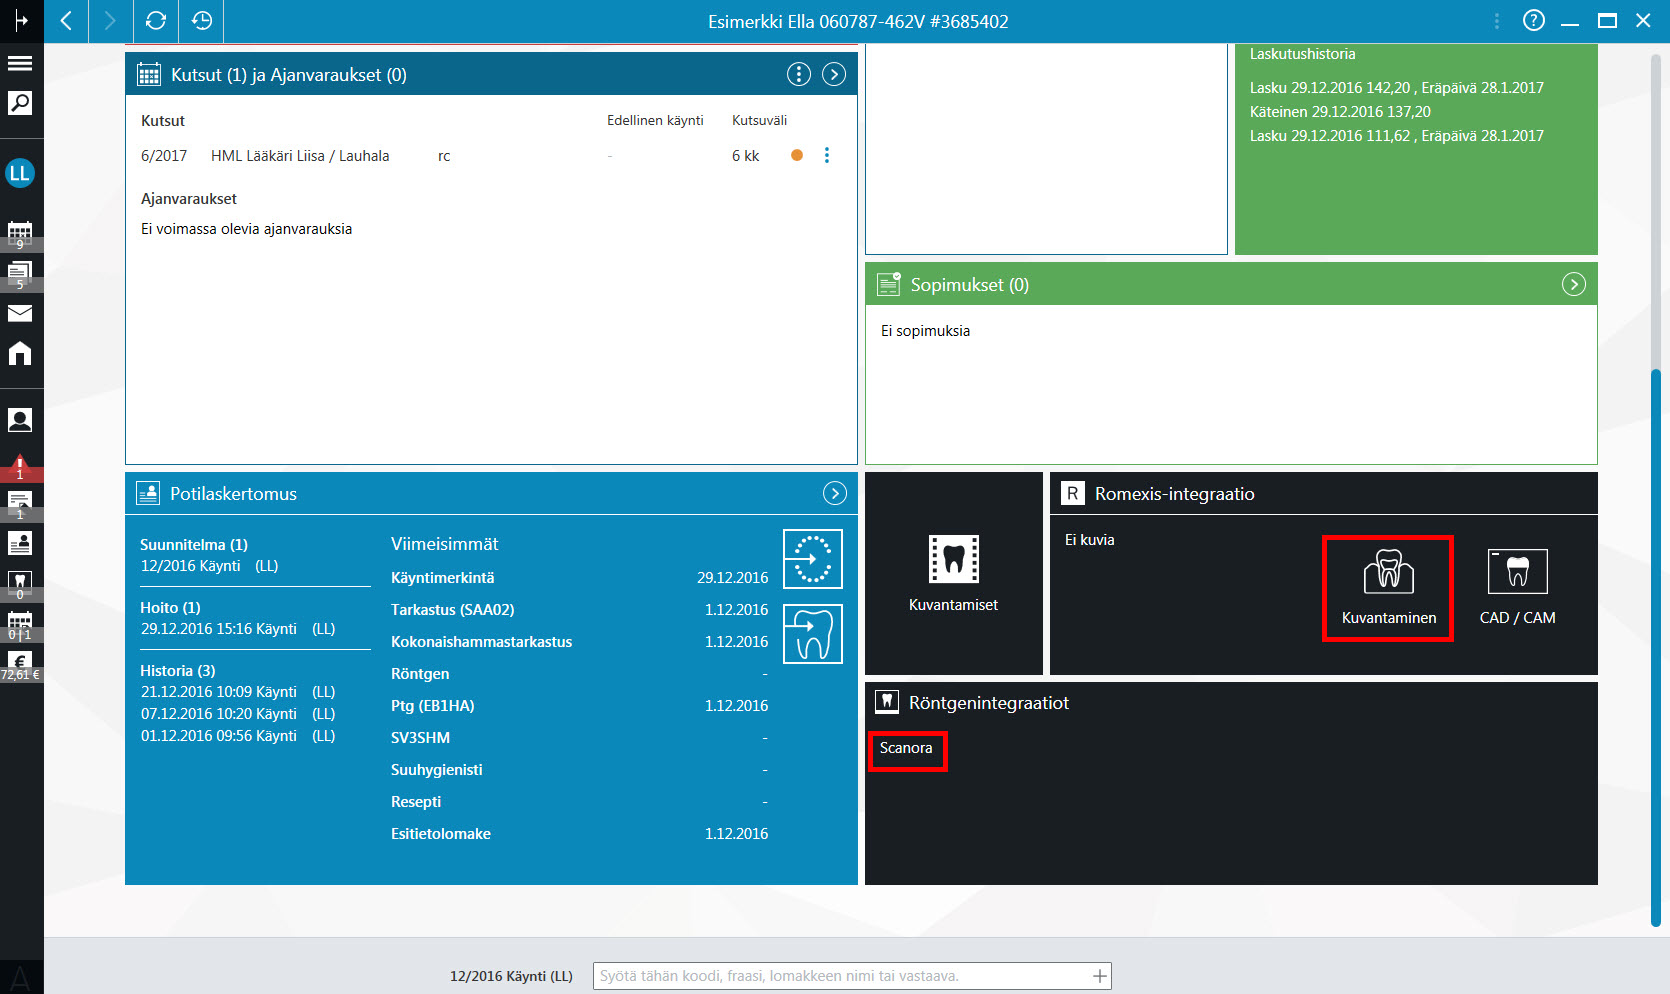Viewport: 1670px width, 994px height.
Task: Go to home icon in sidebar
Action: [x=20, y=353]
